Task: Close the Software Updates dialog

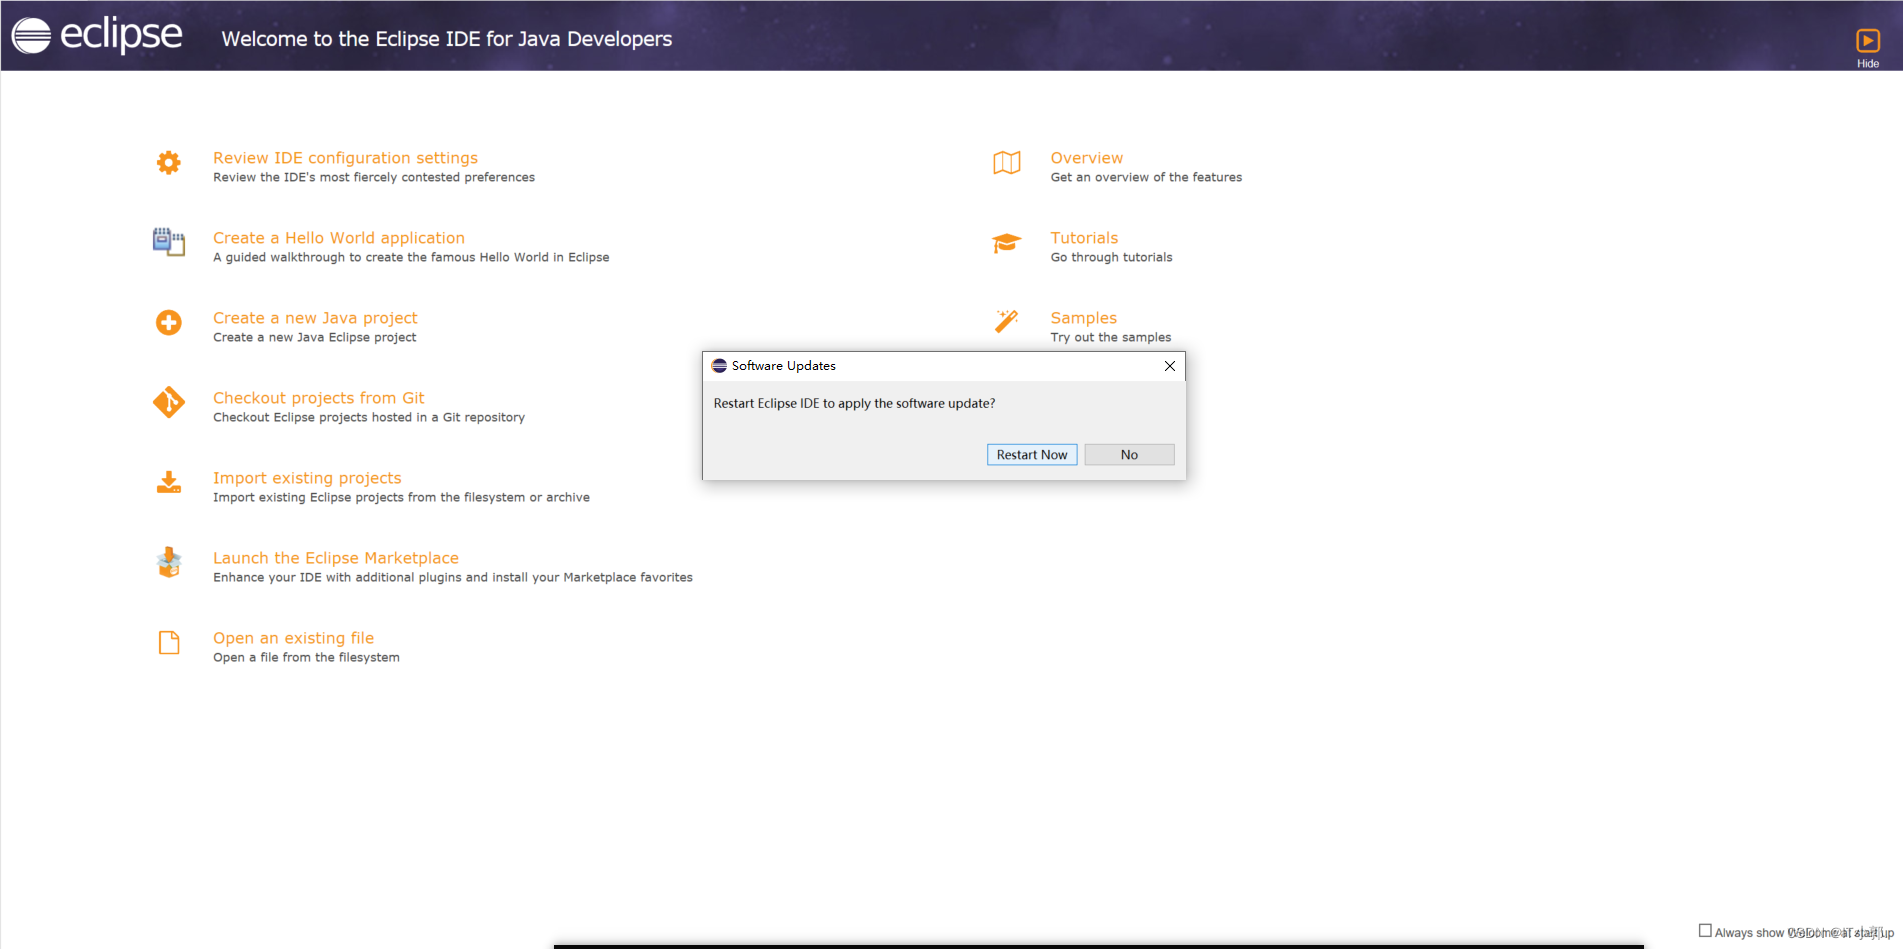Action: coord(1170,366)
